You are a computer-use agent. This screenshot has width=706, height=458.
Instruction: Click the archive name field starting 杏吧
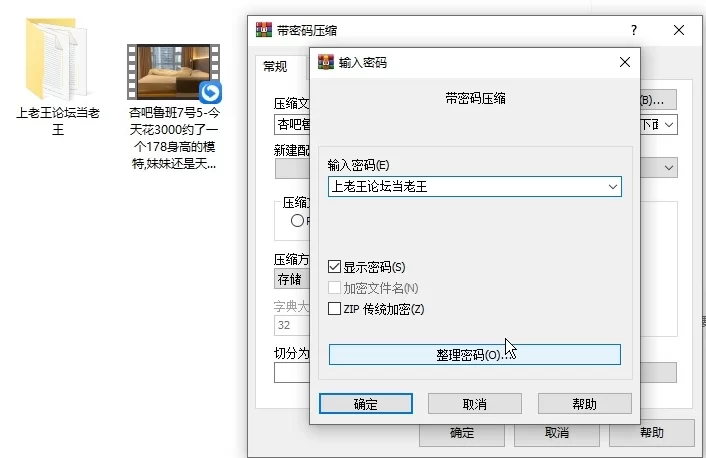pos(292,125)
